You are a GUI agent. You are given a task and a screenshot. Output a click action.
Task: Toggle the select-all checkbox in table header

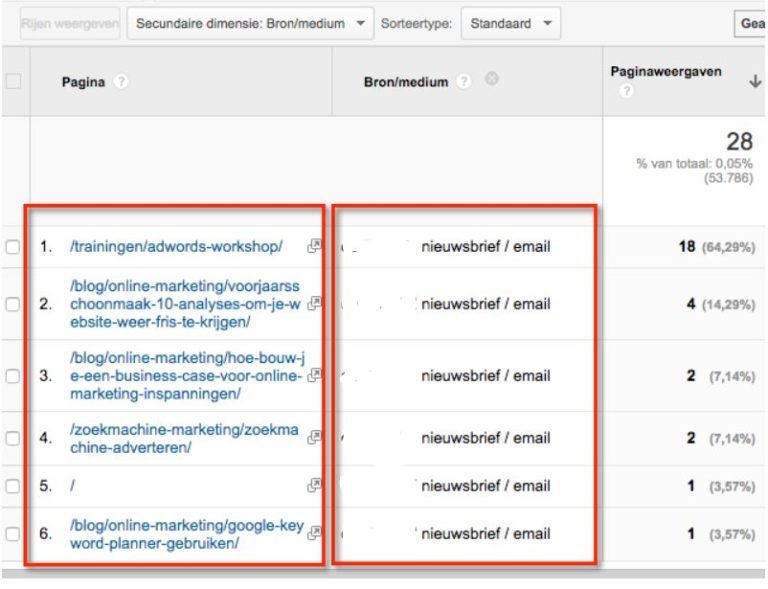point(13,82)
